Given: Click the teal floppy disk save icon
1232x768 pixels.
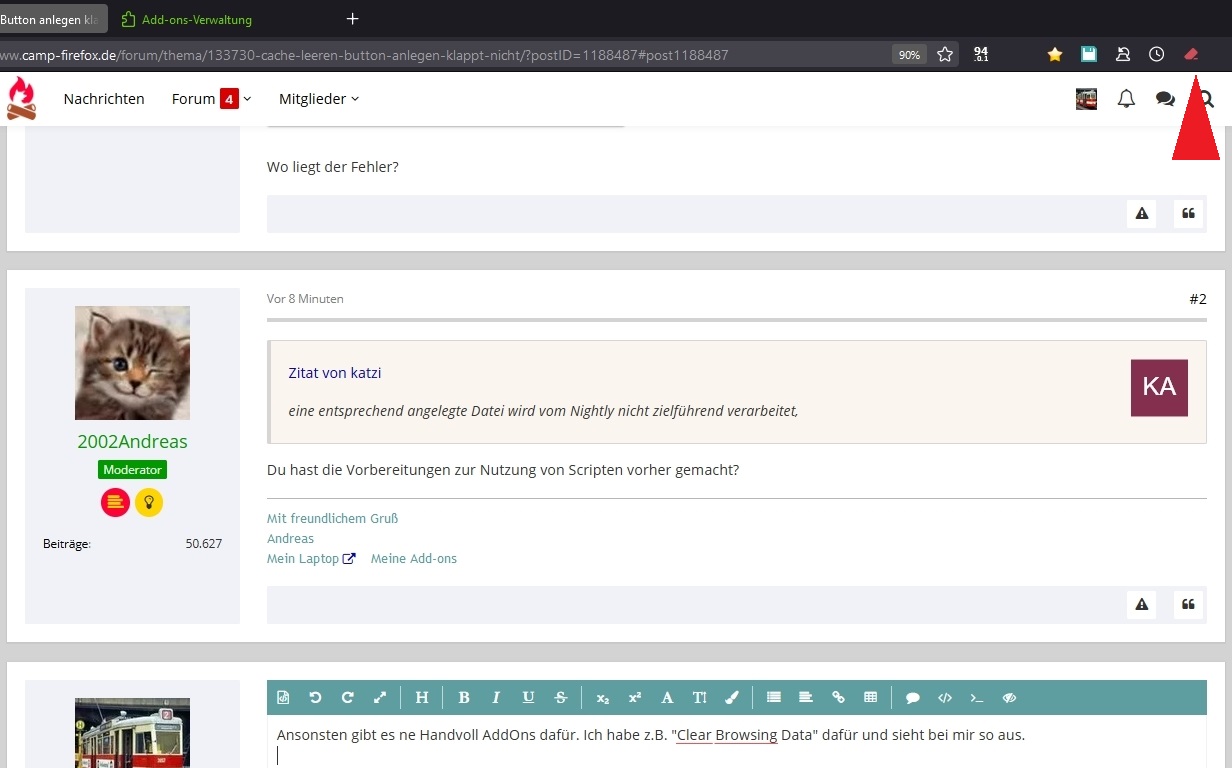Looking at the screenshot, I should point(1089,55).
